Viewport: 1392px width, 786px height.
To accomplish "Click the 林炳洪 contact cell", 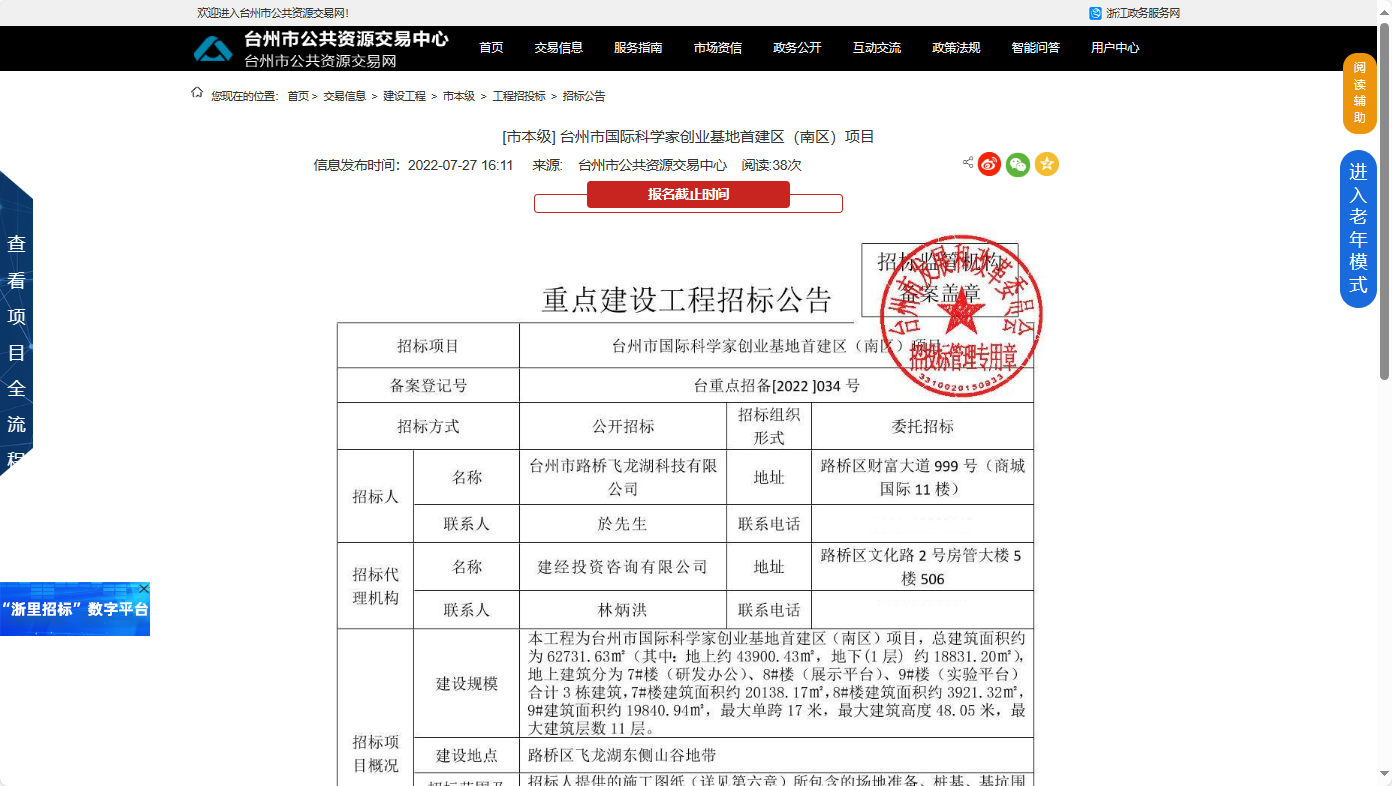I will [623, 610].
